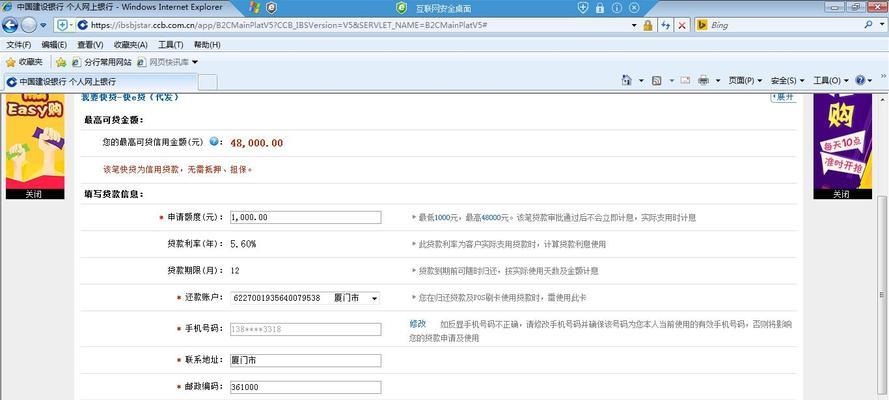
Task: Click the Bing logo in search box
Action: [x=701, y=25]
